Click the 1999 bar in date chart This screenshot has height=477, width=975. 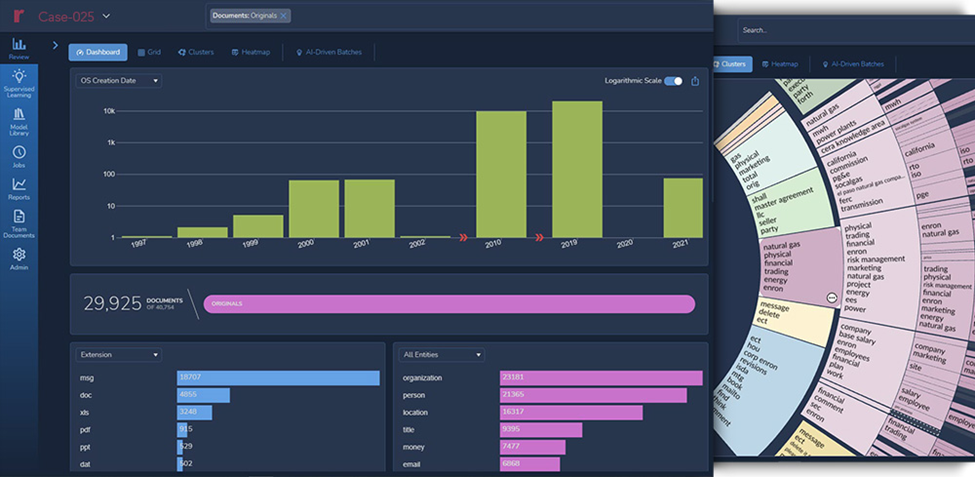click(x=258, y=226)
